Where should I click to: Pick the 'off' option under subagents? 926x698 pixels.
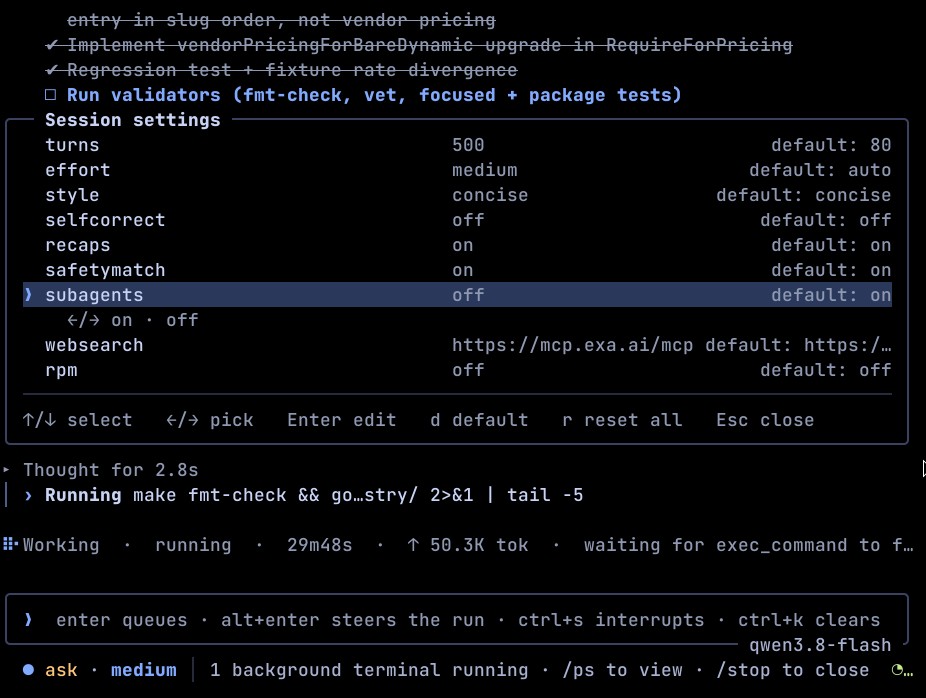pos(182,320)
